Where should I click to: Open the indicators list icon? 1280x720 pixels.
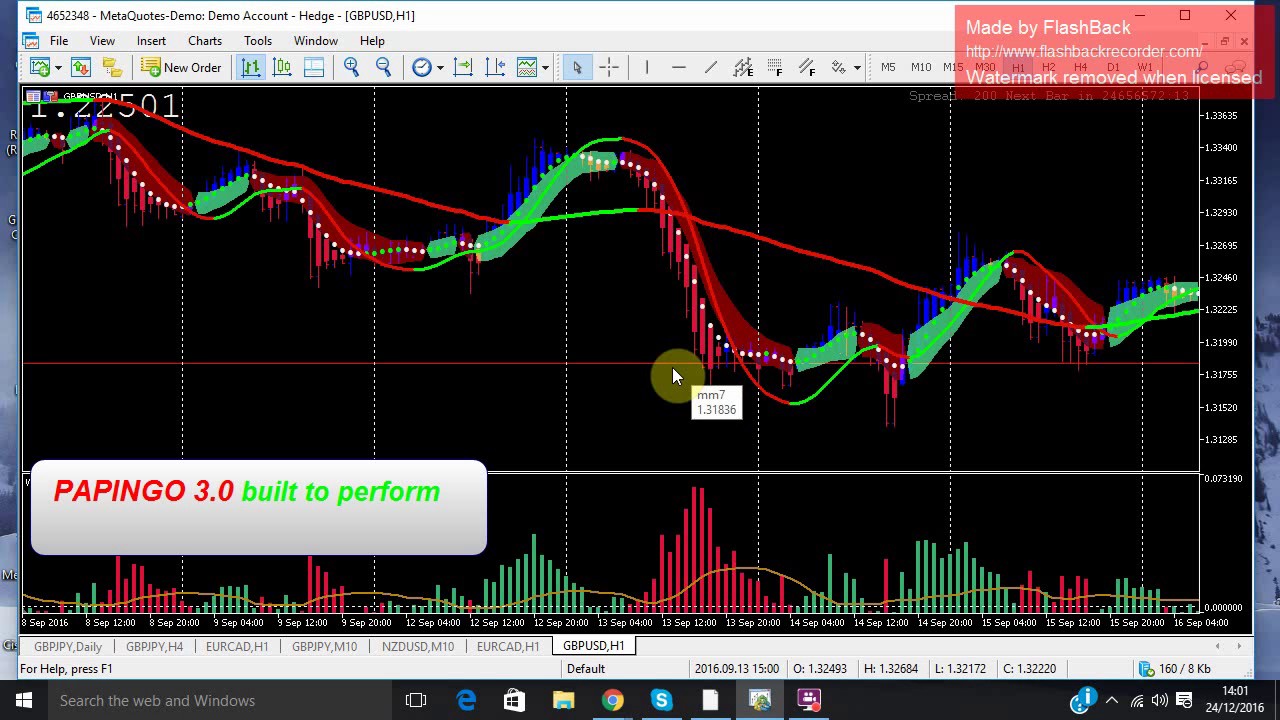(527, 67)
